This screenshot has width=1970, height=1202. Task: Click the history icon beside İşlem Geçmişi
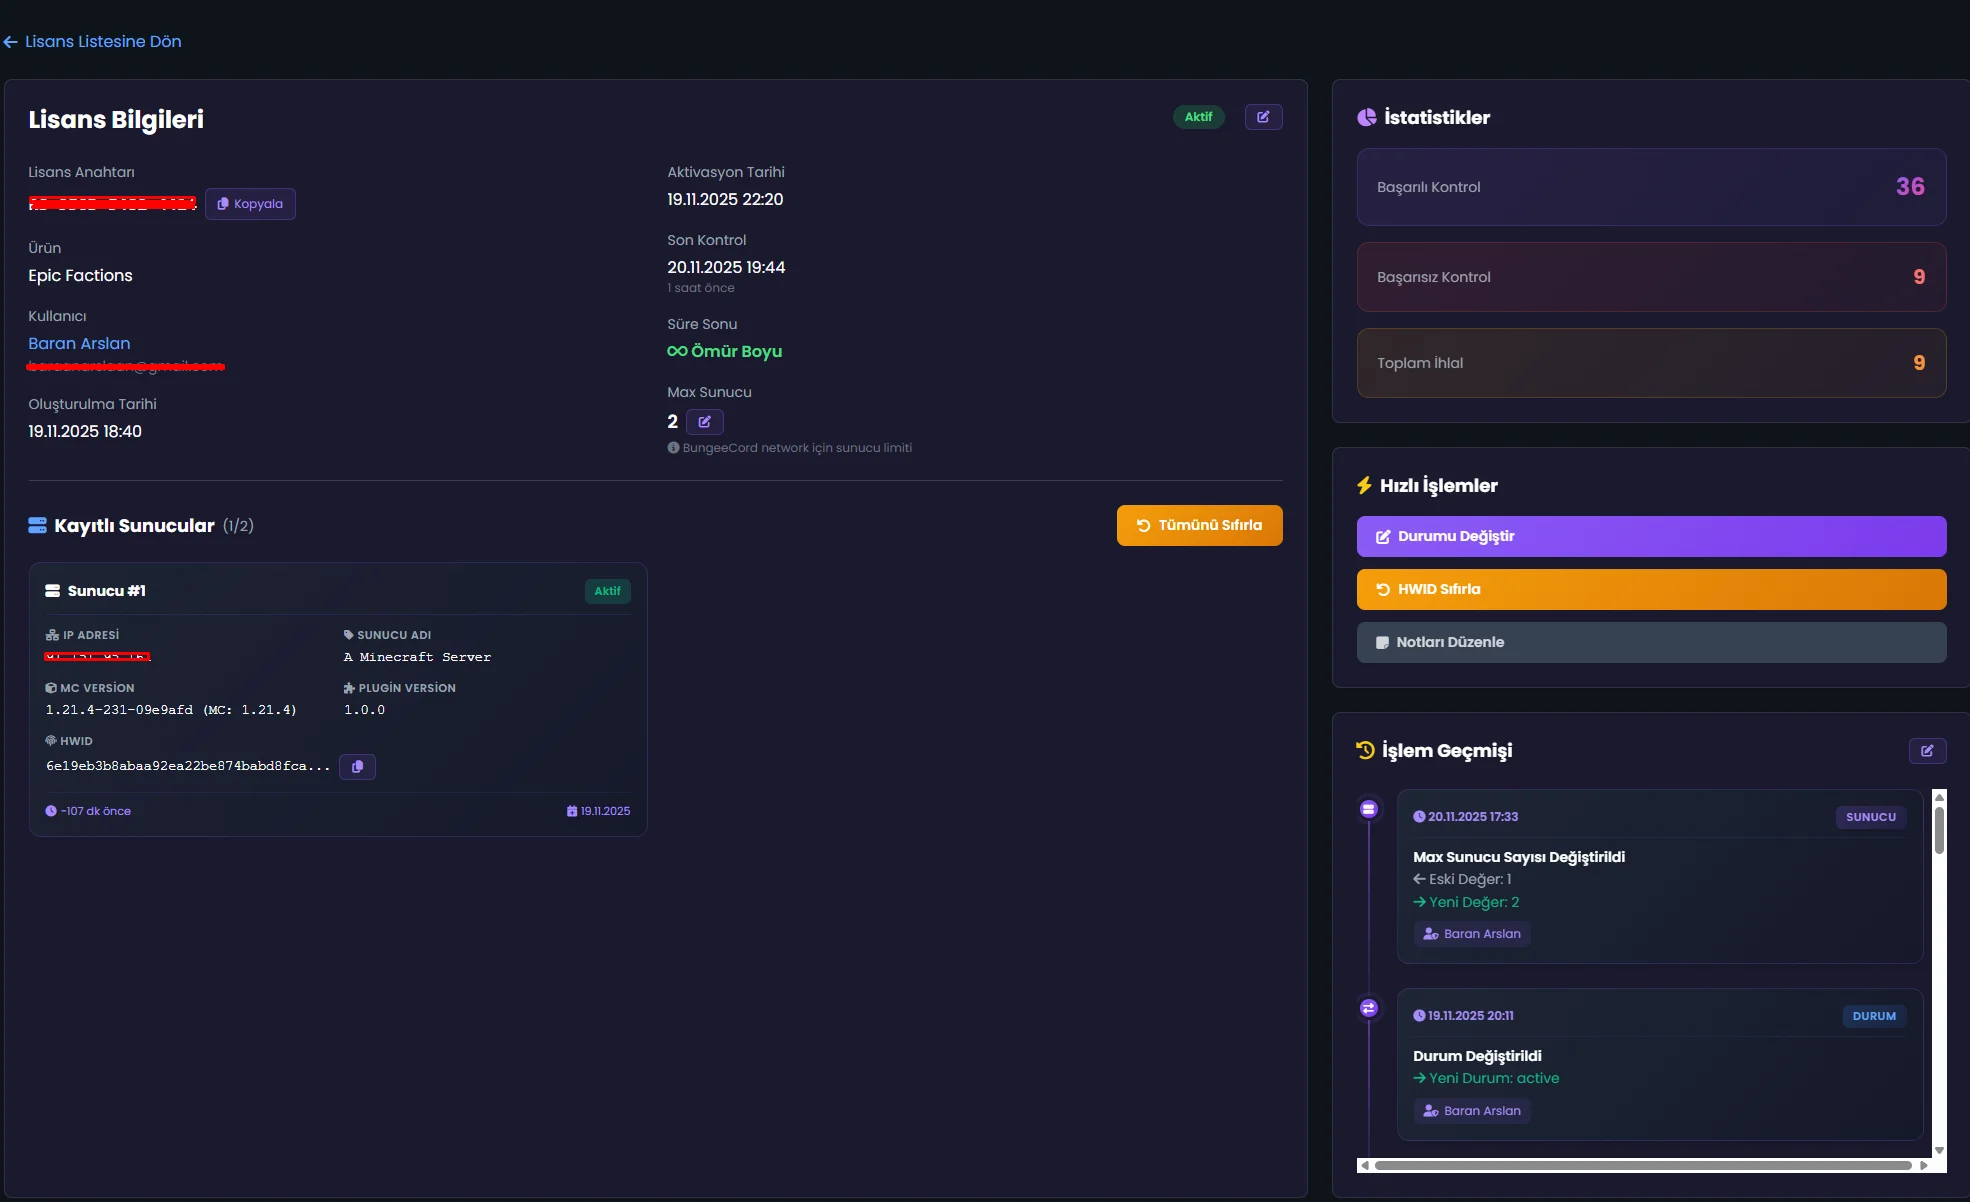point(1365,750)
